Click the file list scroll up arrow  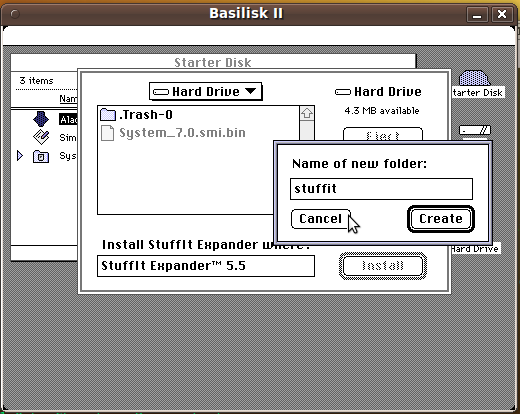click(307, 113)
